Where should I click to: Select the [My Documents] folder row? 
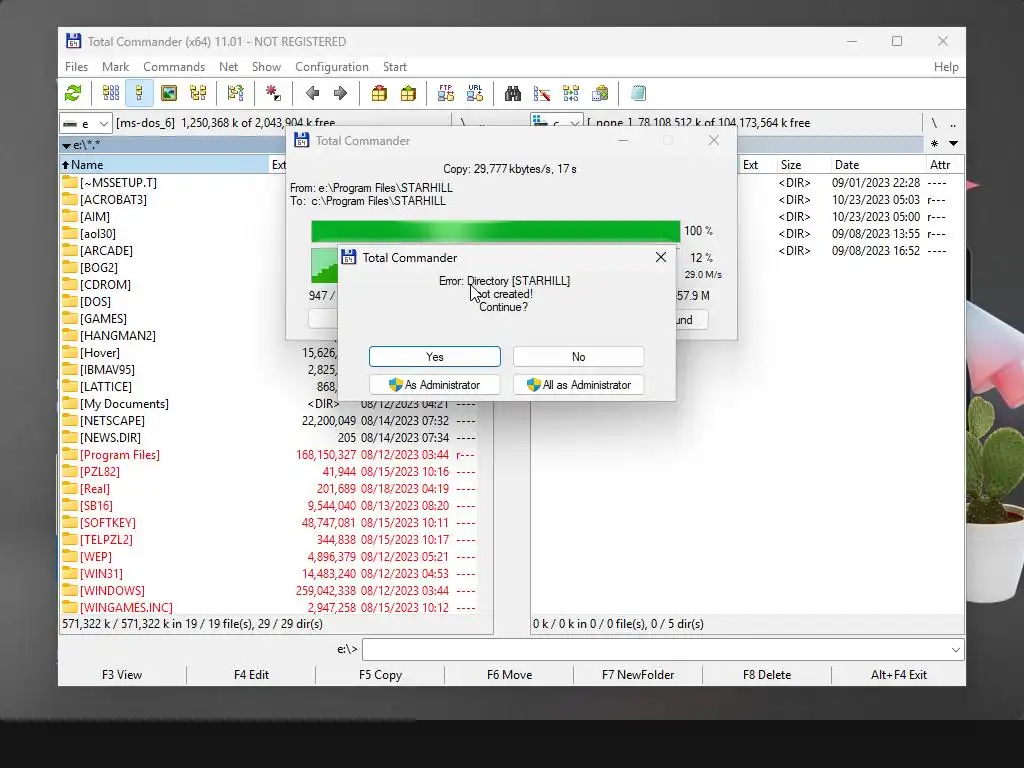coord(269,404)
